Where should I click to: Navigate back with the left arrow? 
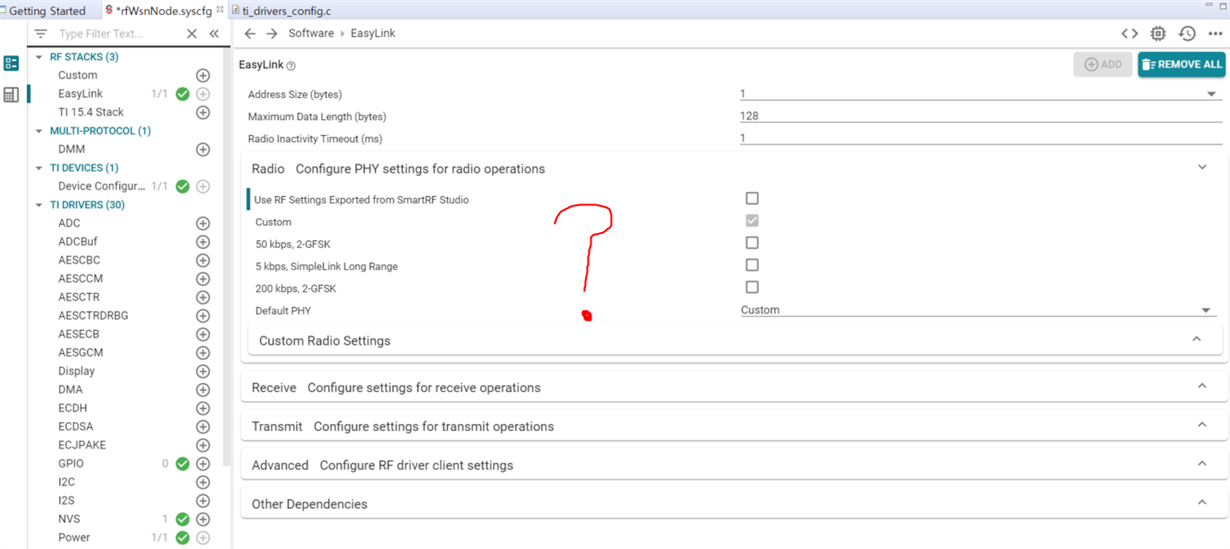250,33
